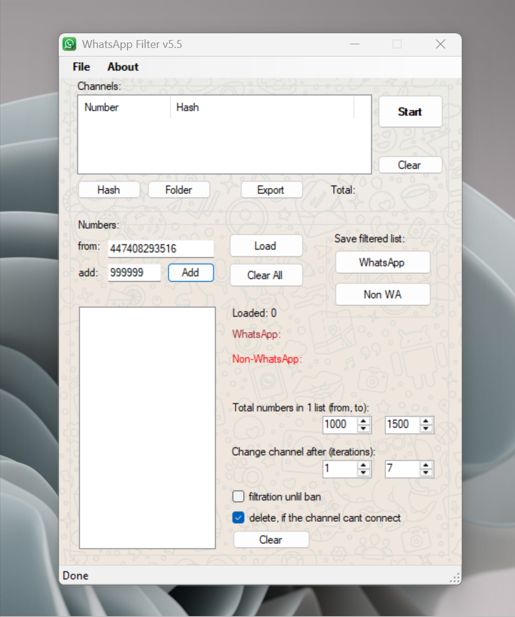Increase the channel iterations value 1
This screenshot has width=515, height=617.
coord(364,465)
